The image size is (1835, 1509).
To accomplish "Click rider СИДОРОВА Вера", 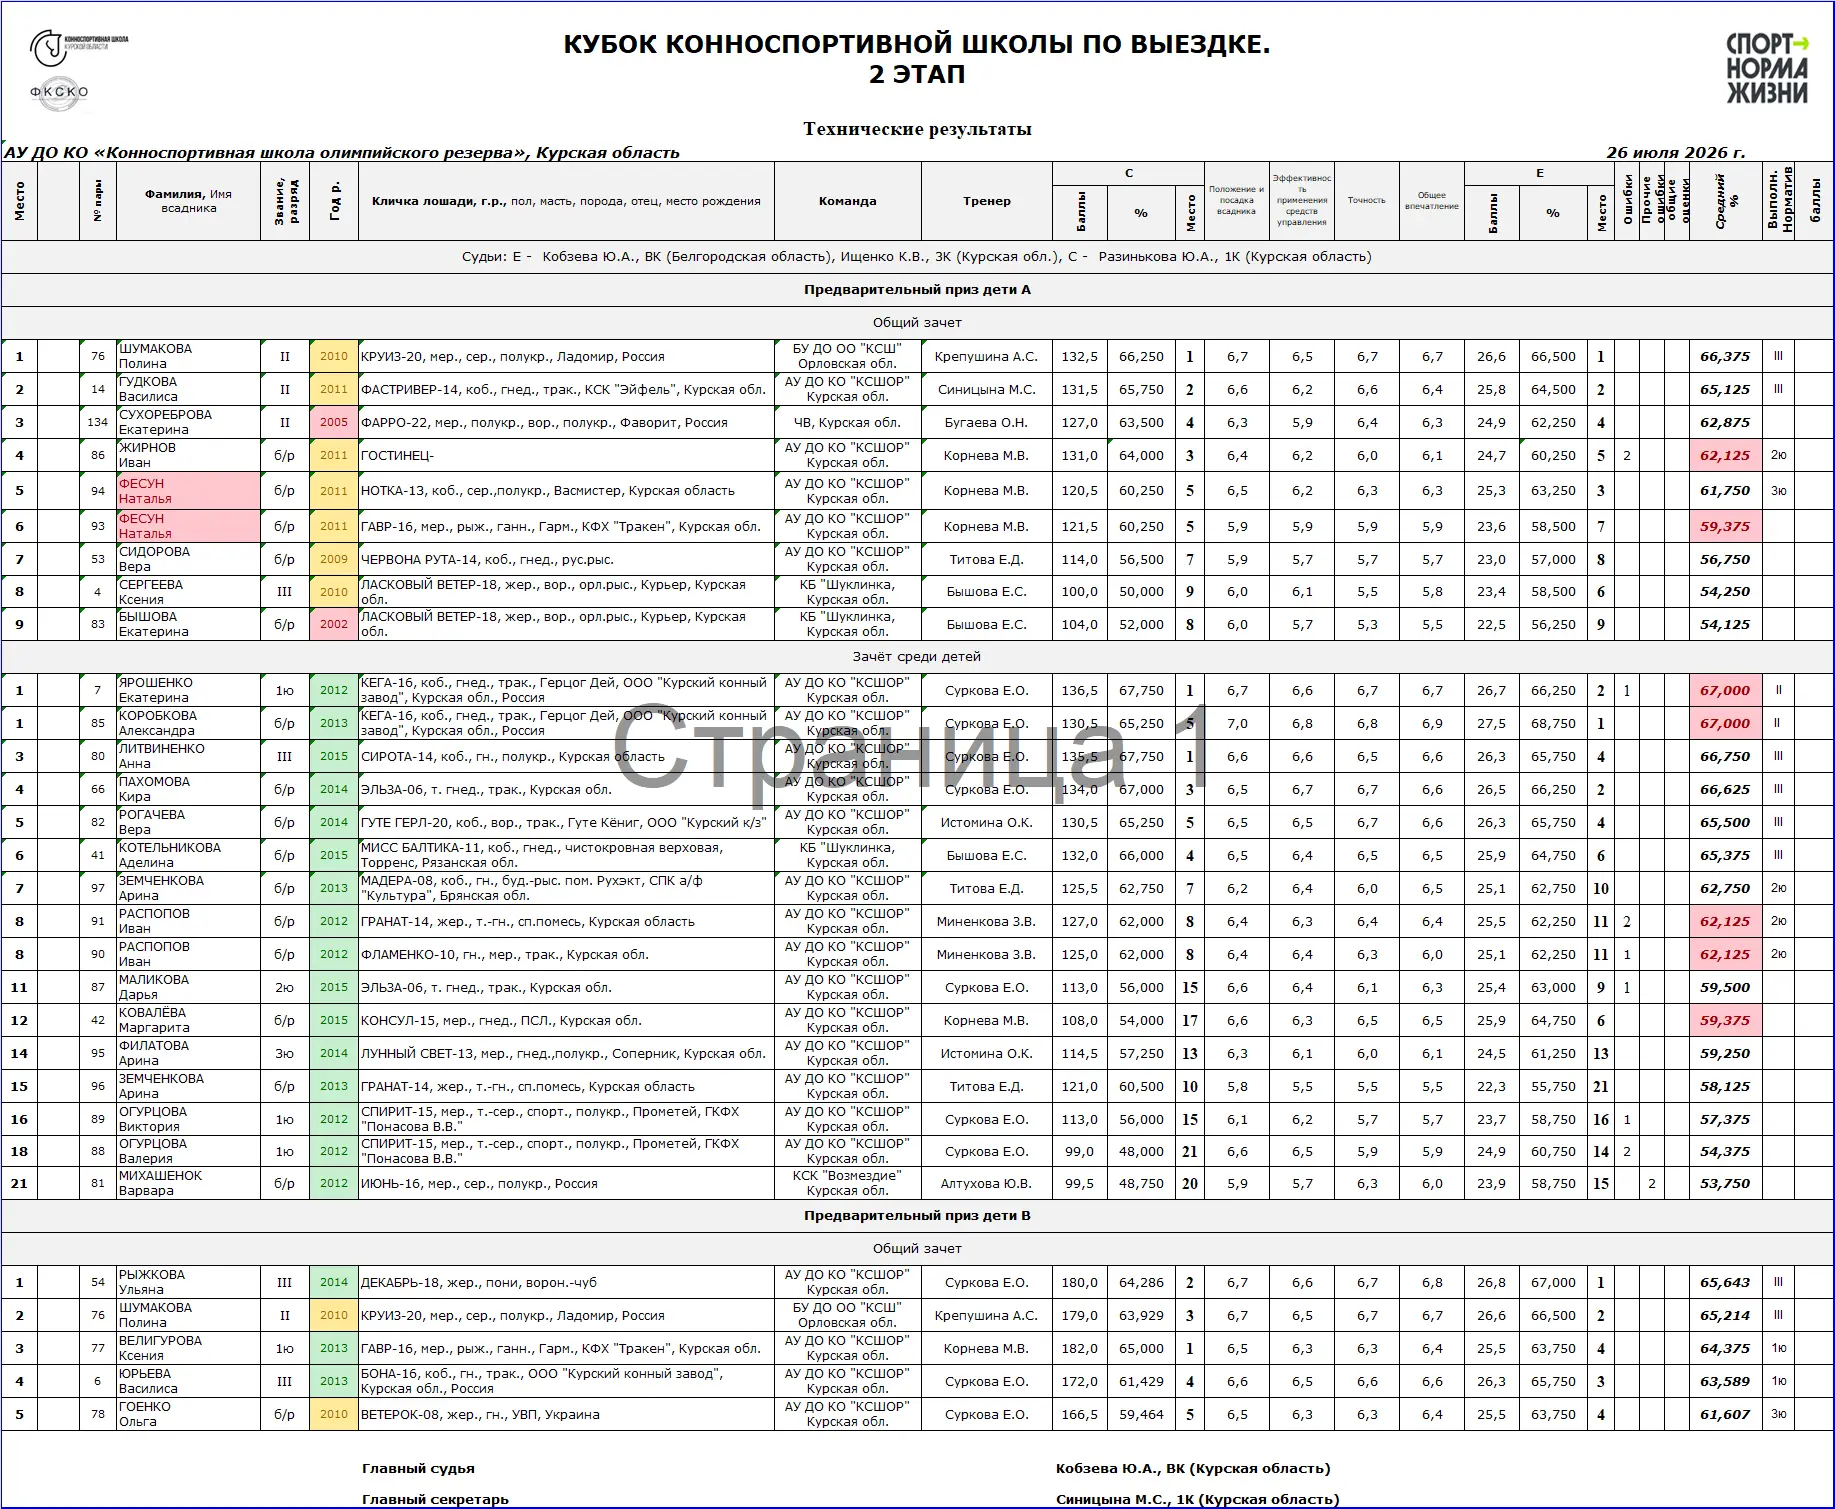I will pyautogui.click(x=188, y=559).
